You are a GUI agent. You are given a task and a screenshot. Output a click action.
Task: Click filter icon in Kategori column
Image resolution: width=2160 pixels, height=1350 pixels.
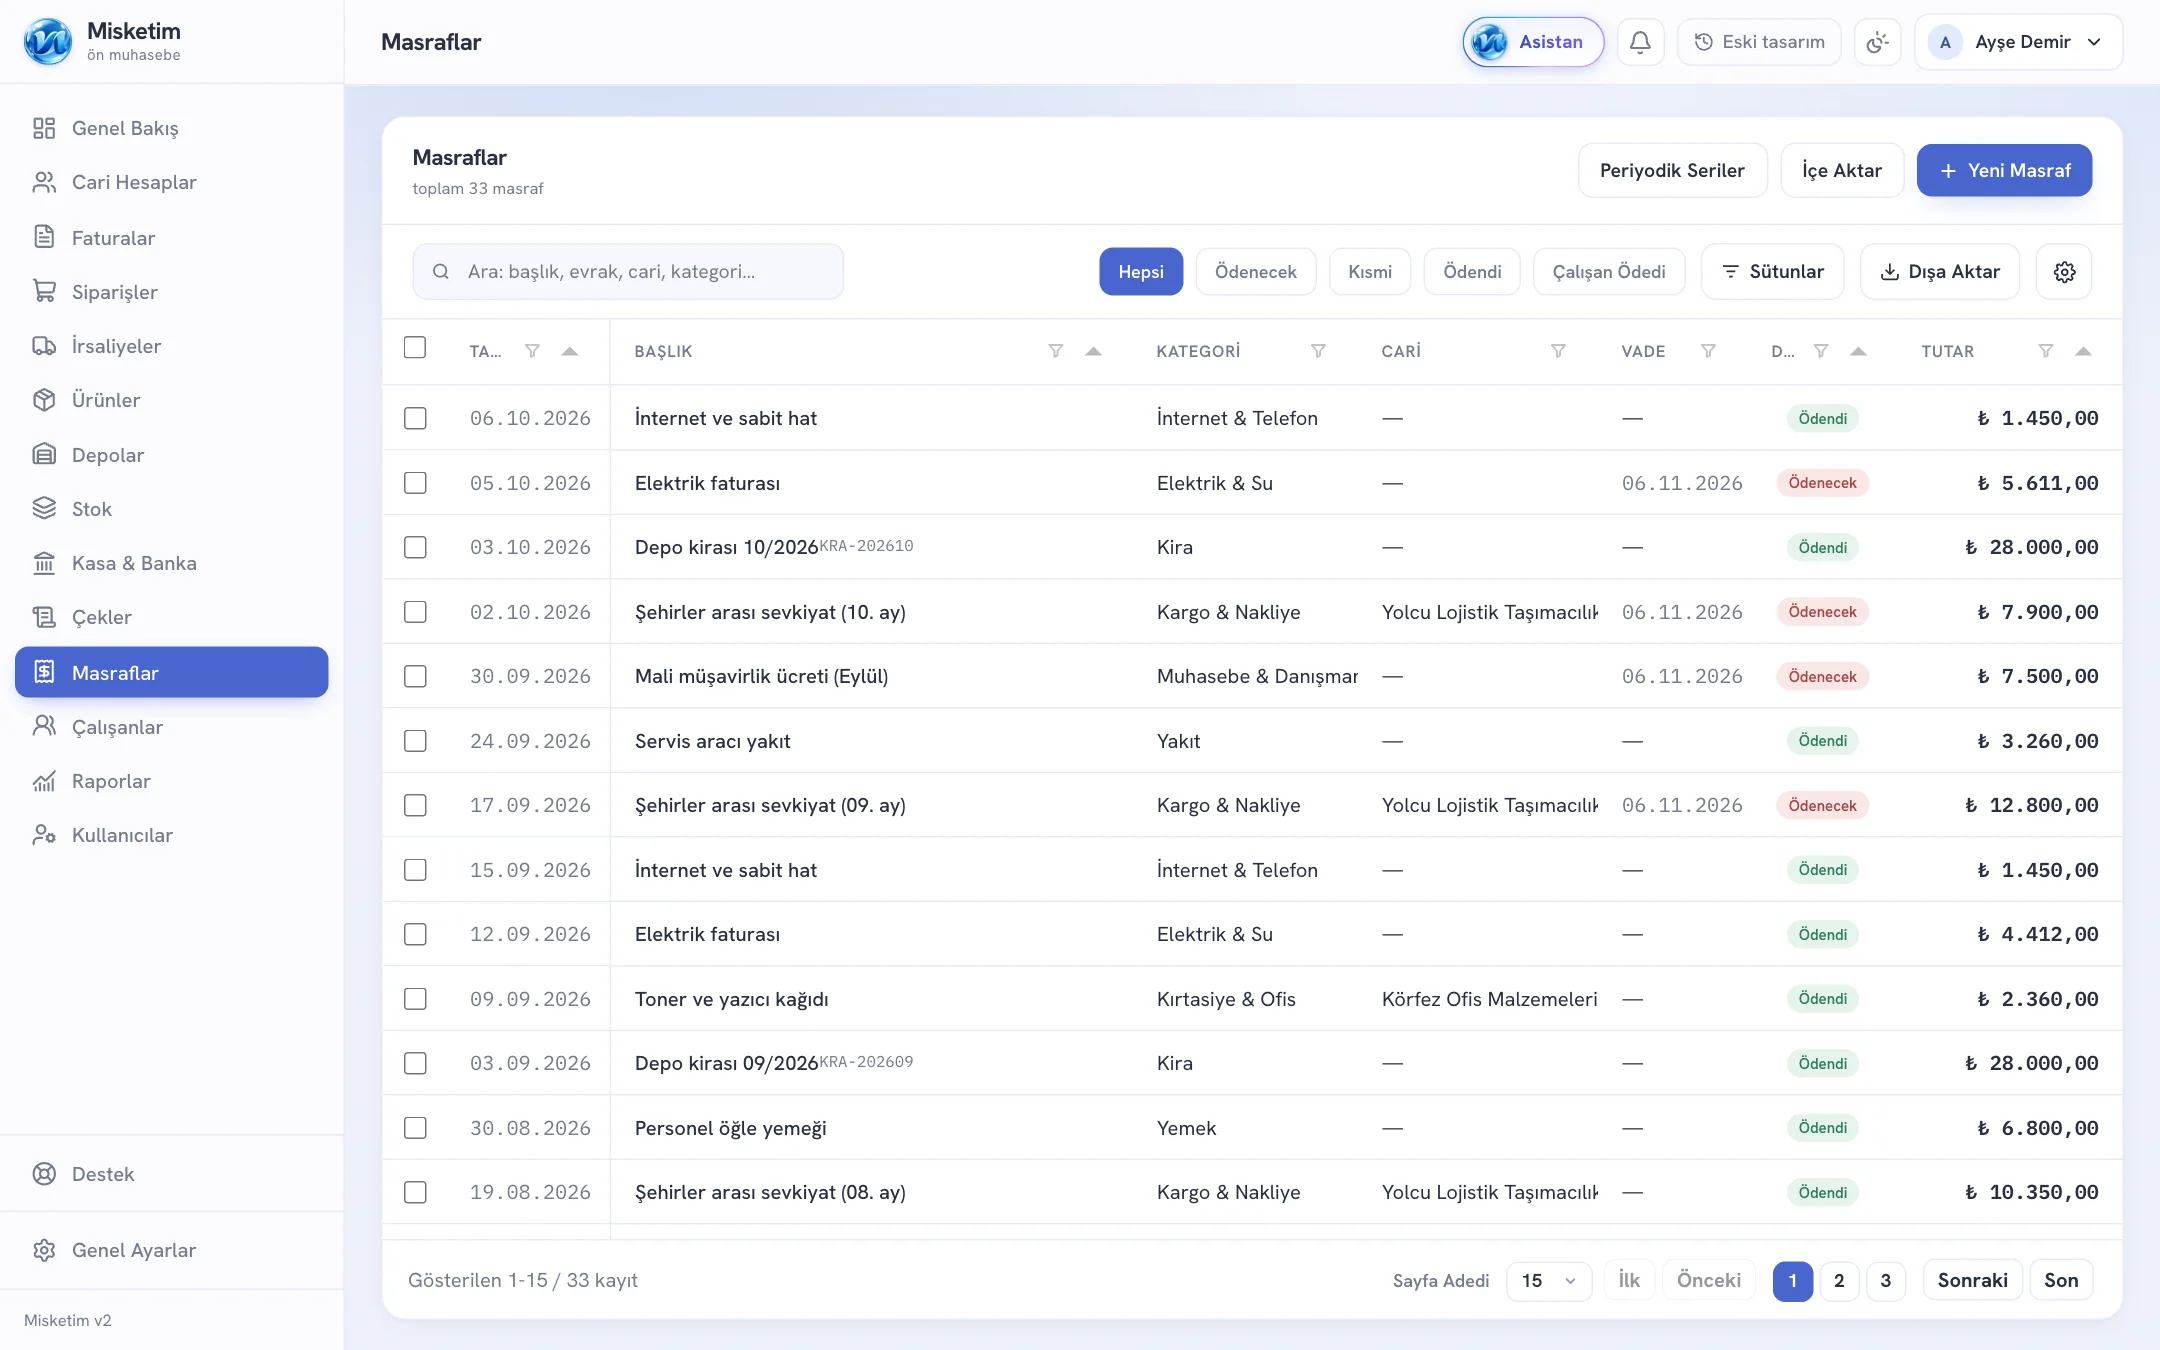click(x=1318, y=351)
